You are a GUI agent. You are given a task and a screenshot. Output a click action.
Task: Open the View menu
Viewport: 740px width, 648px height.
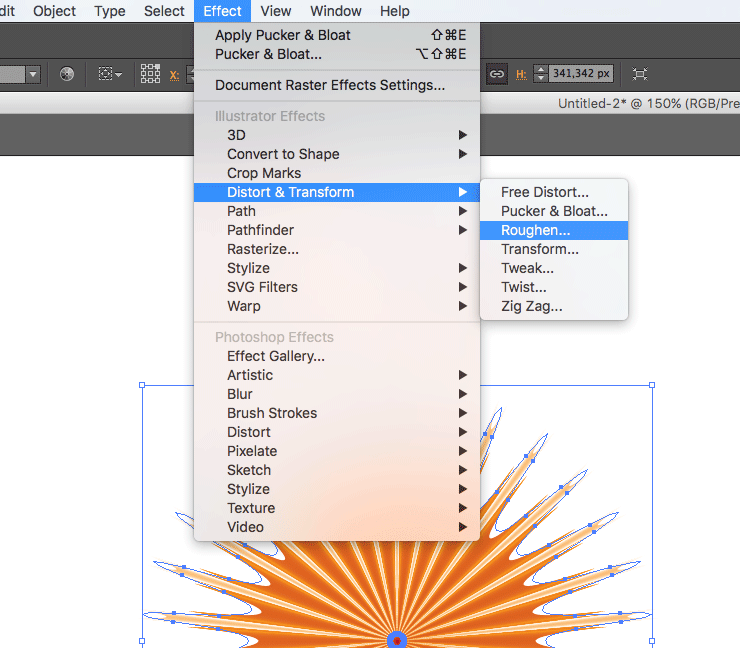click(x=275, y=11)
